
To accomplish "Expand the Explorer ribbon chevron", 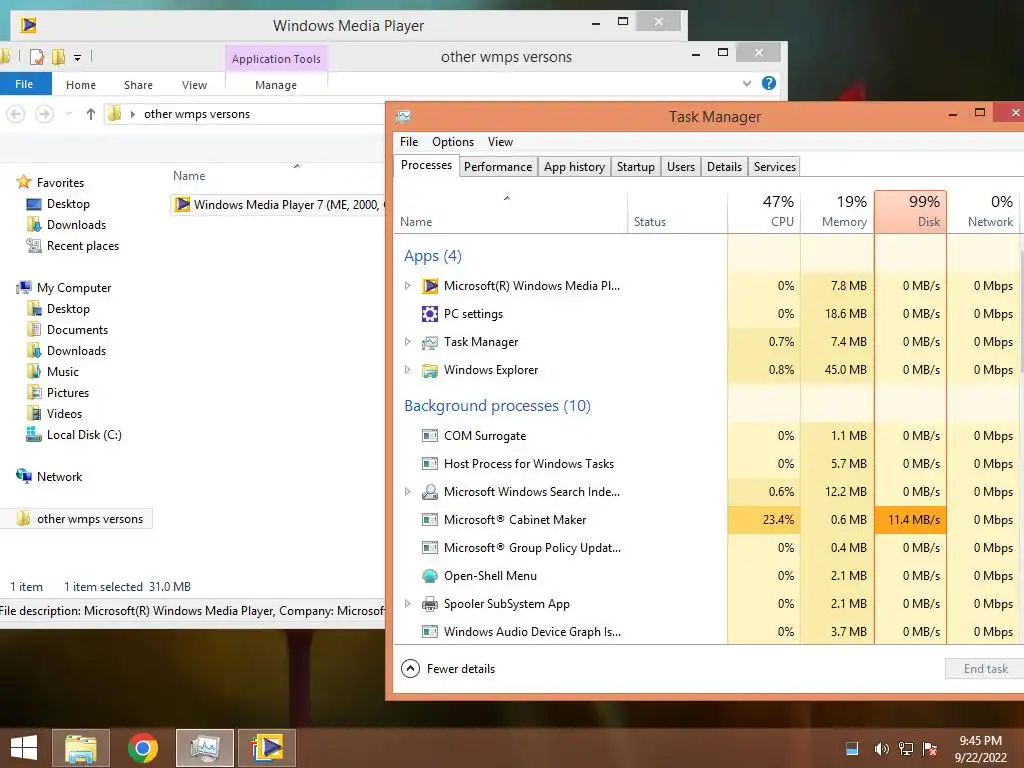I will [x=747, y=84].
